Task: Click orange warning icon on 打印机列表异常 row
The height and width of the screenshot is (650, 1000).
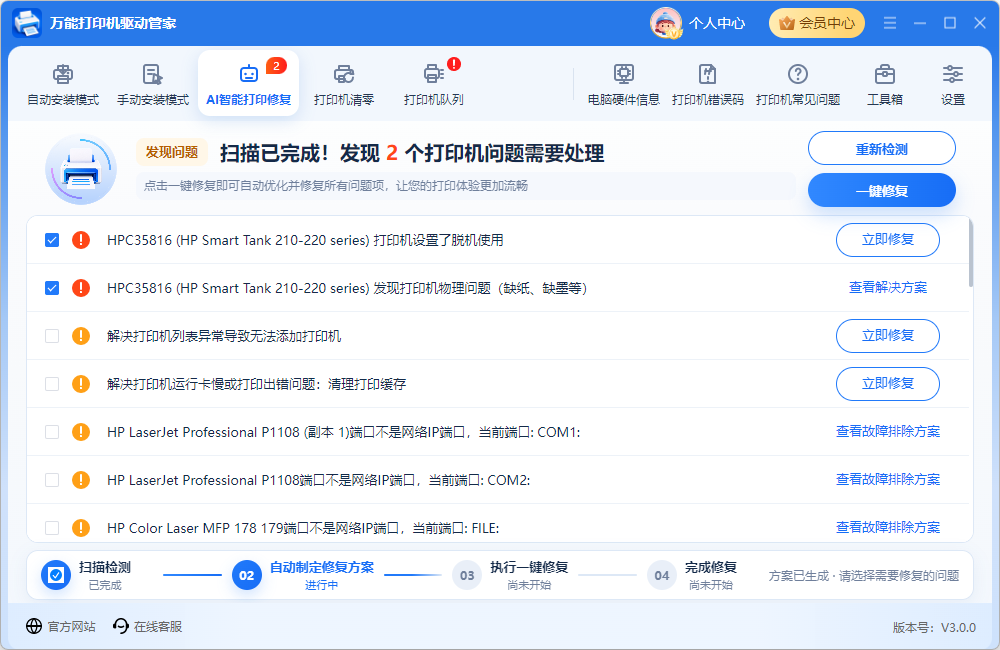Action: [x=81, y=336]
